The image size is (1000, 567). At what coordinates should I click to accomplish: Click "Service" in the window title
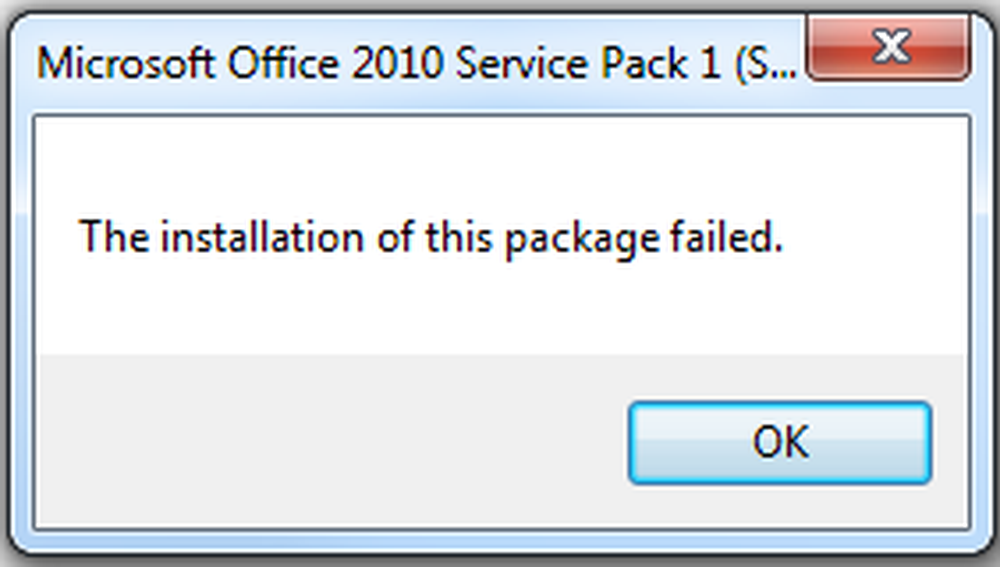[522, 63]
